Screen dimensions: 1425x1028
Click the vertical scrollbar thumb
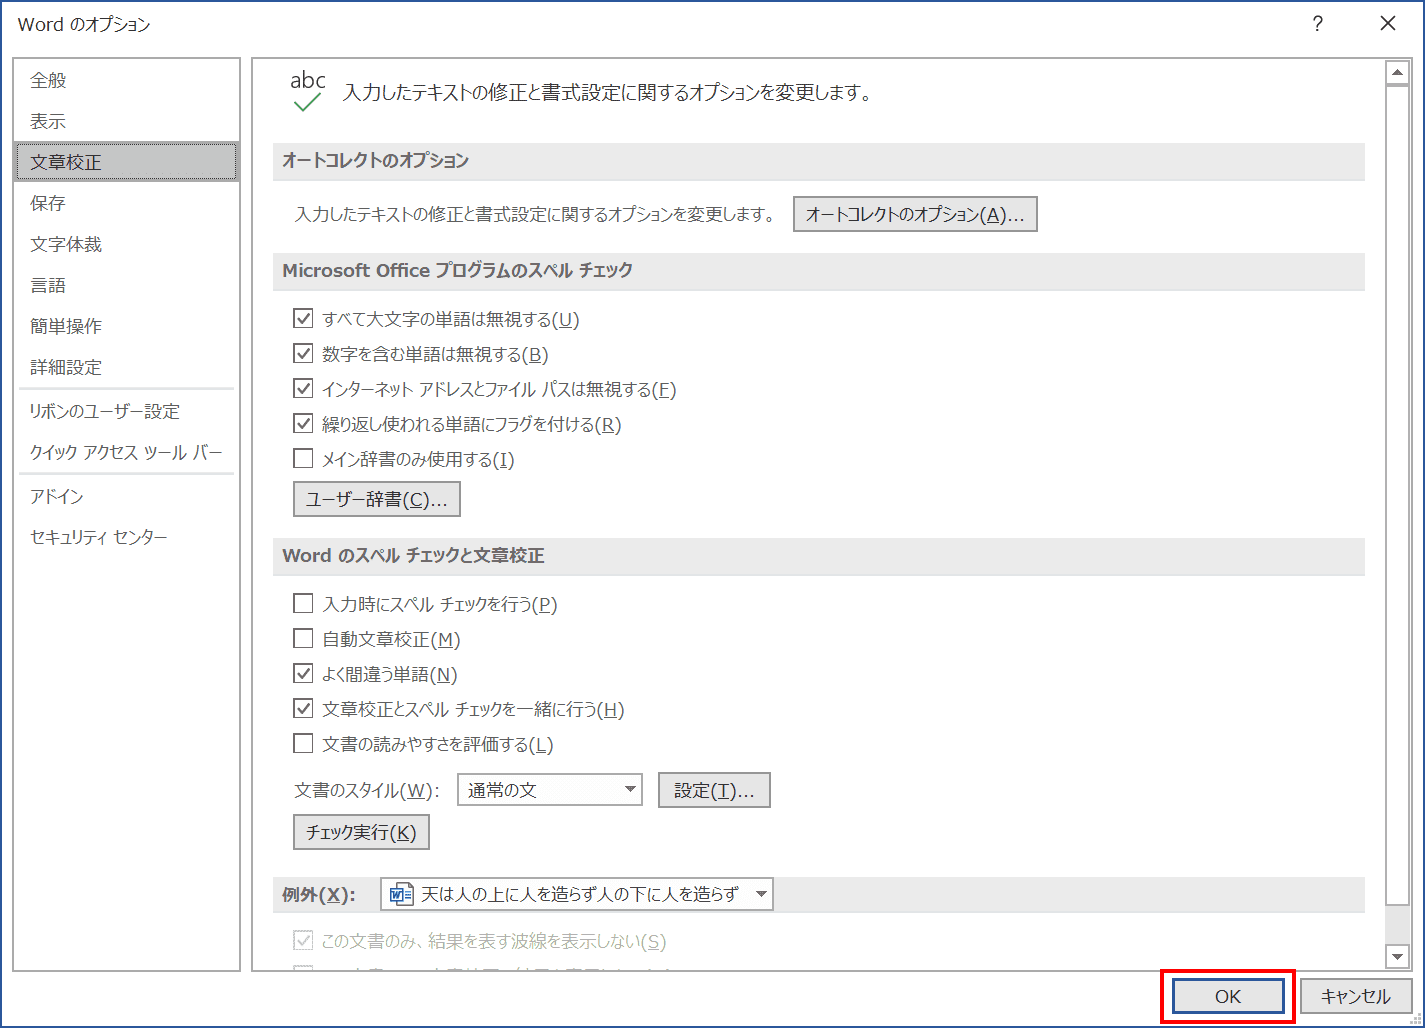1397,496
